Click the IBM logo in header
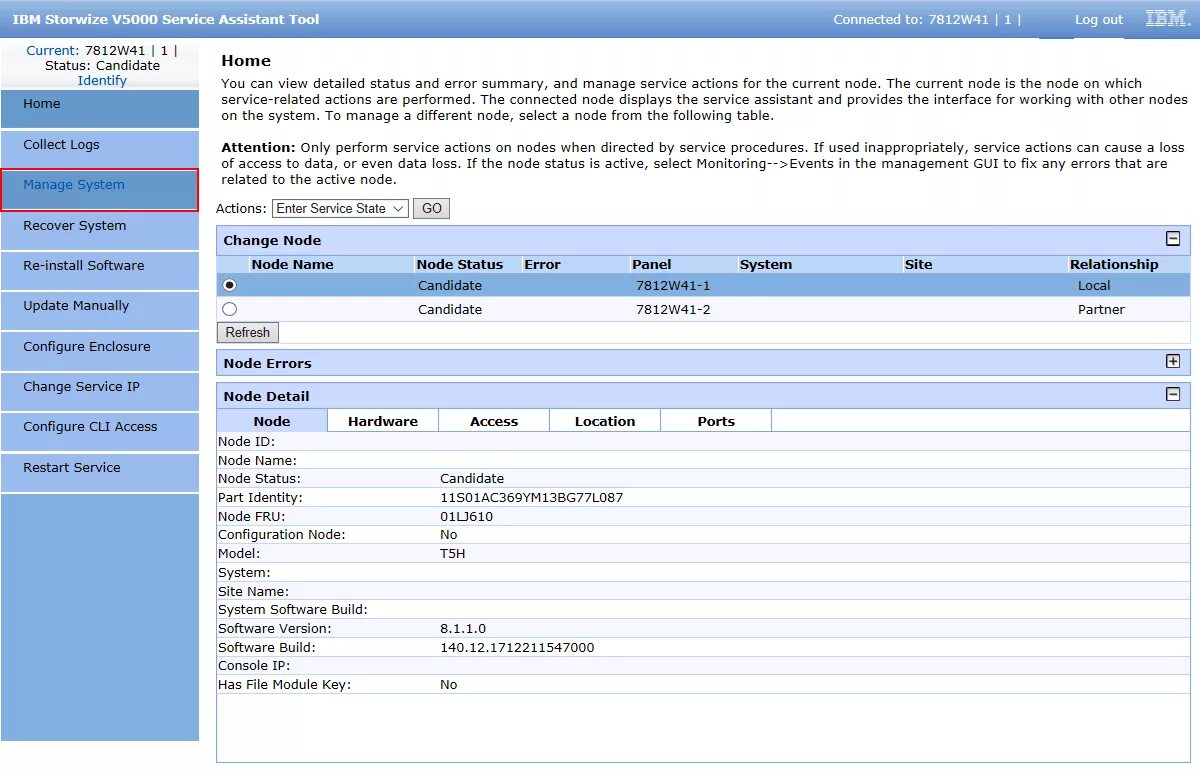 click(1167, 18)
